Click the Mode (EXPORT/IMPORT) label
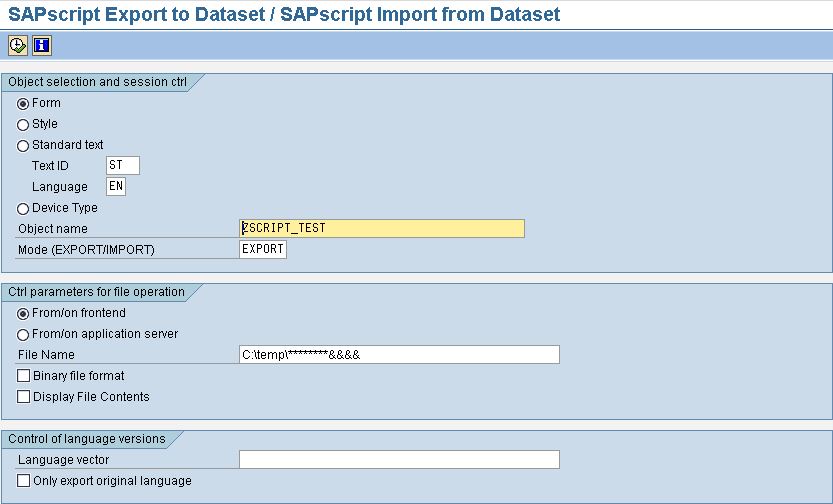Screen dimensions: 833x504 pyautogui.click(x=86, y=250)
